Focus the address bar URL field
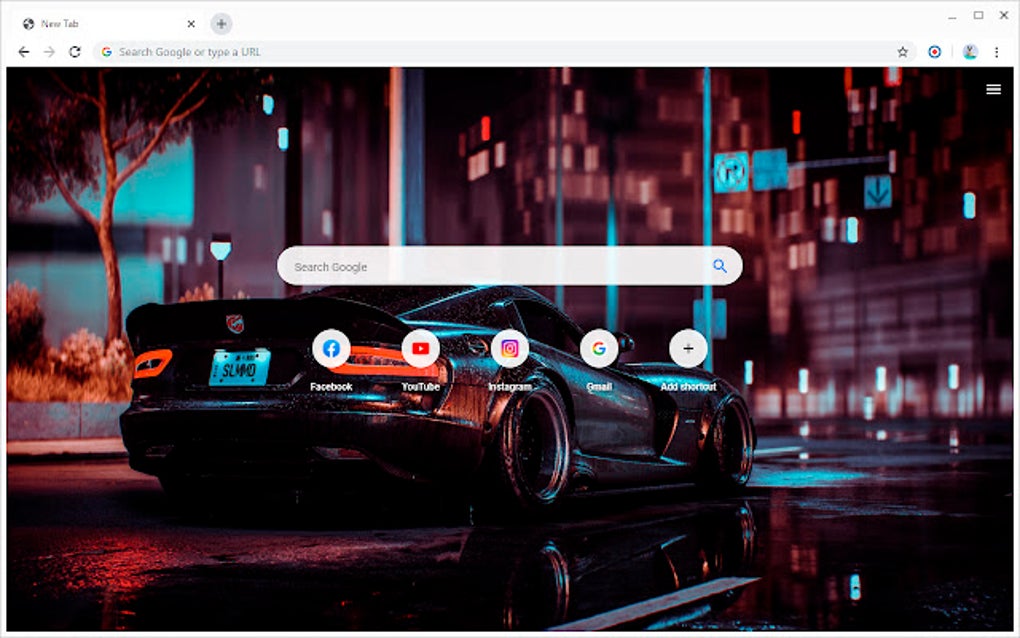The width and height of the screenshot is (1020, 638). coord(504,52)
